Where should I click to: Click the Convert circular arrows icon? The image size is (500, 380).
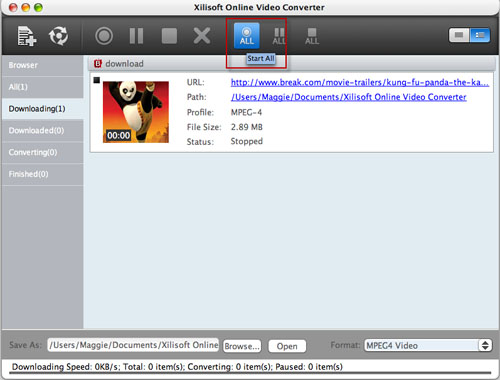point(59,36)
